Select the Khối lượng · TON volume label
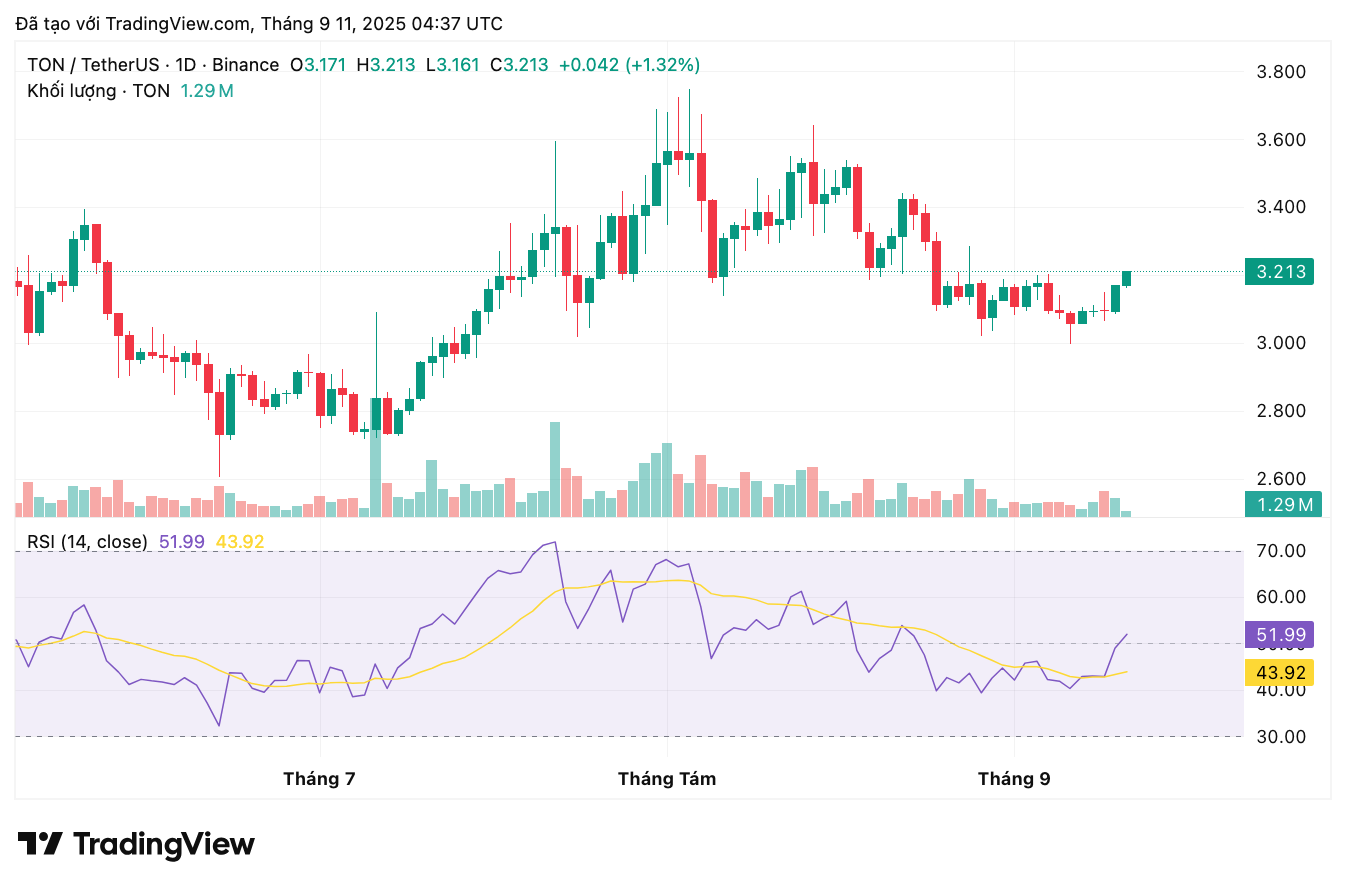 (98, 91)
